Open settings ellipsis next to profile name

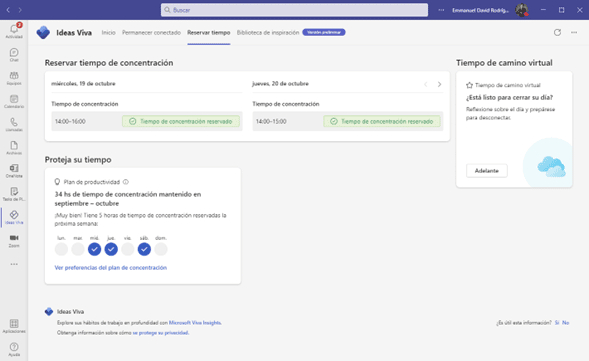(x=441, y=10)
